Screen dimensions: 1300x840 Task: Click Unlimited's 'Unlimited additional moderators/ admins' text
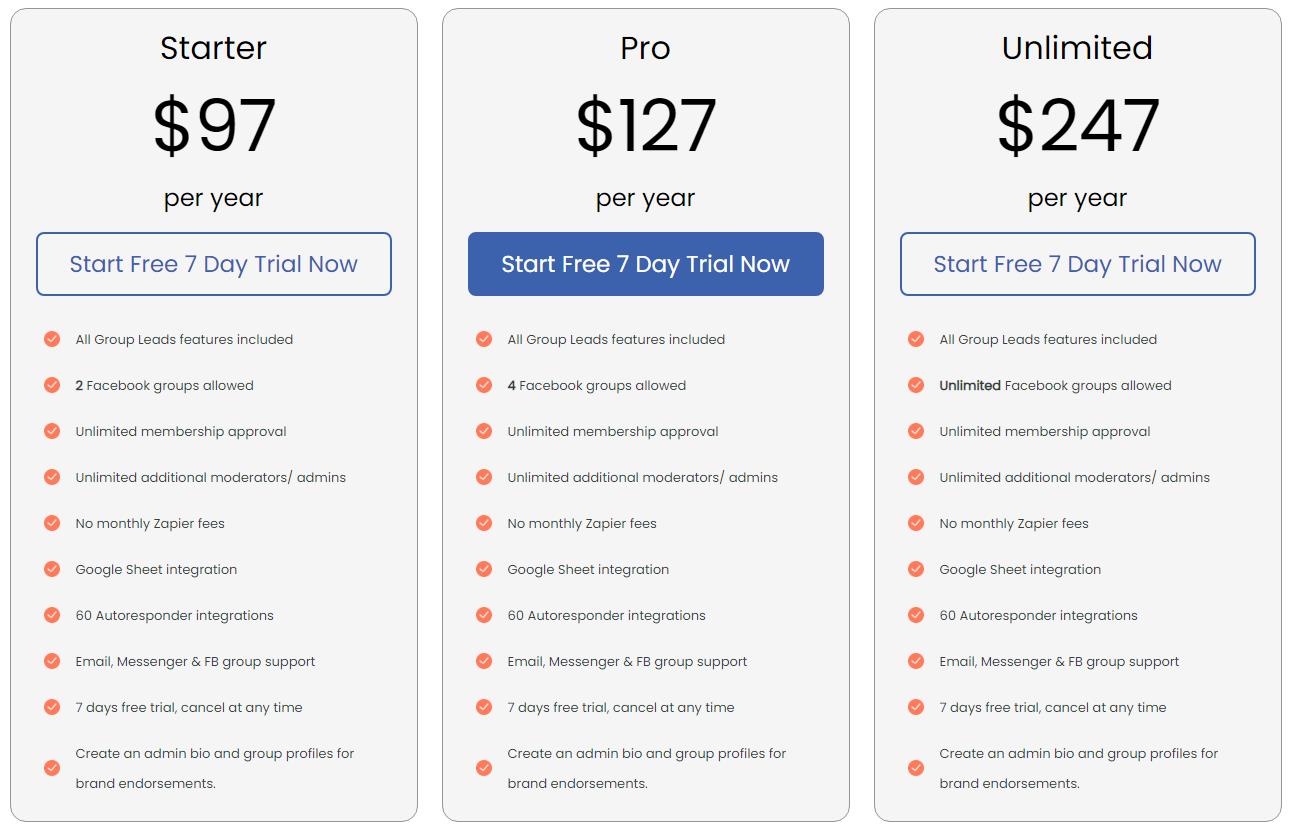(x=1074, y=477)
